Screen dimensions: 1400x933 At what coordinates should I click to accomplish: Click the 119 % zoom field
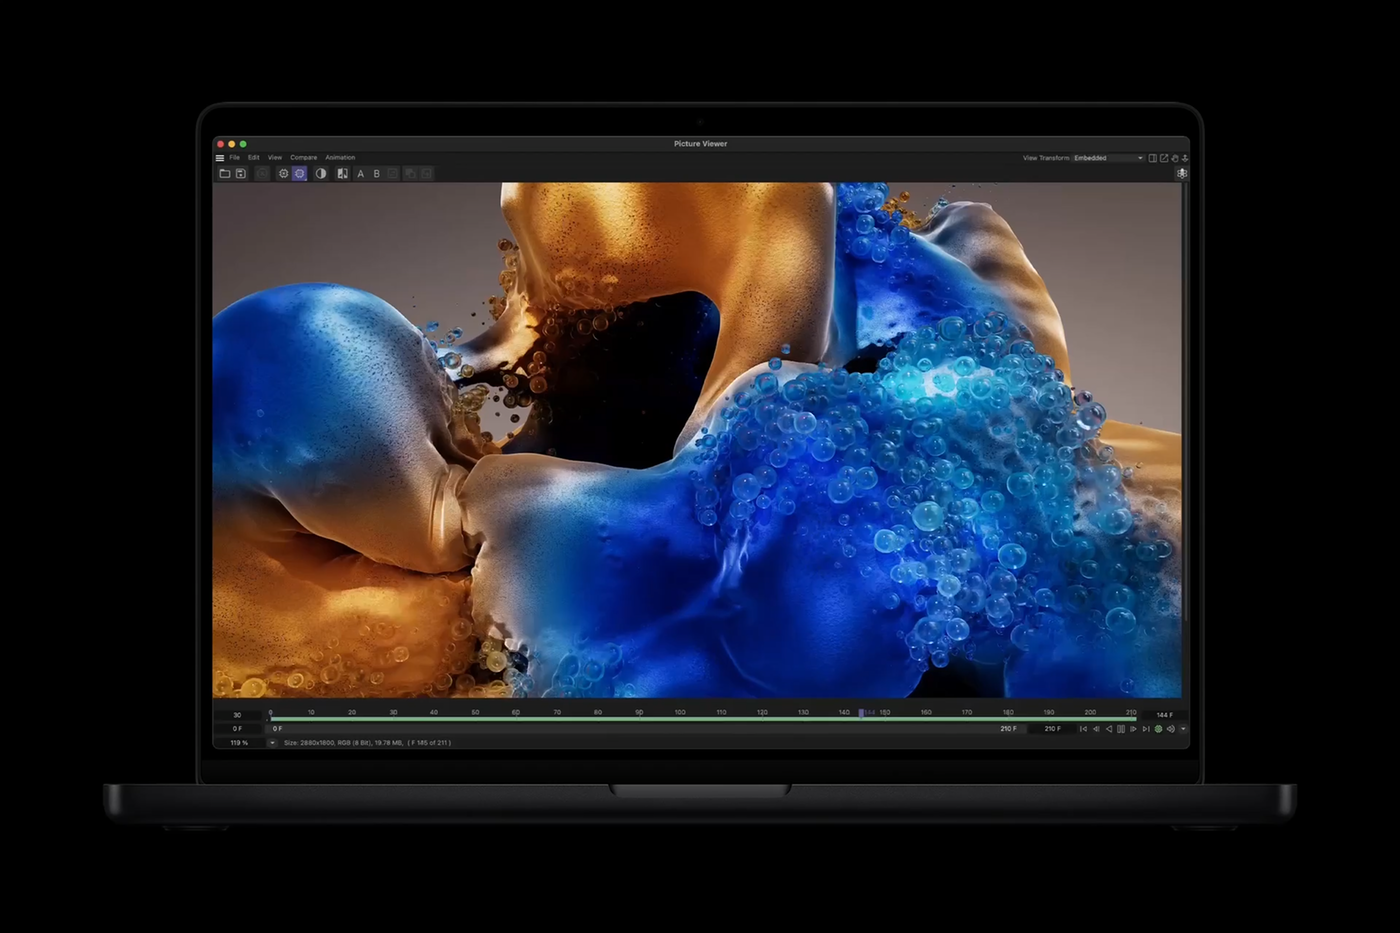tap(239, 743)
